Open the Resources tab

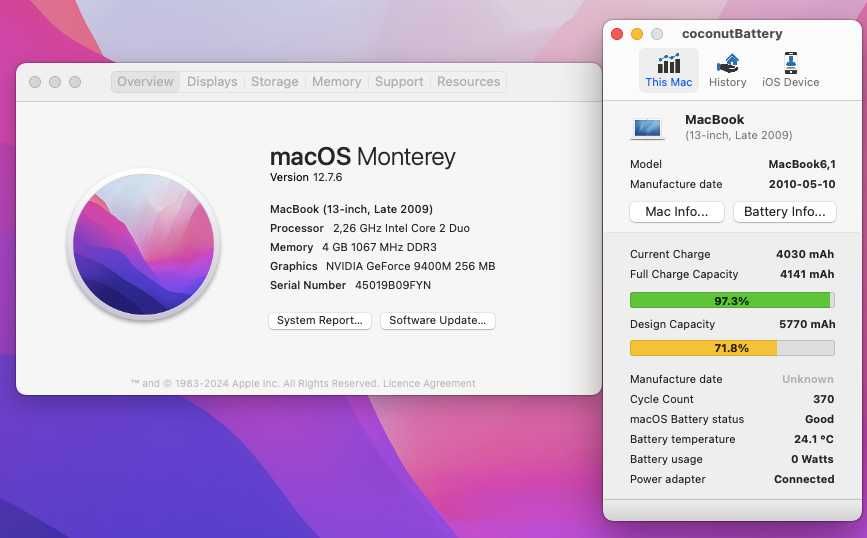(x=469, y=81)
